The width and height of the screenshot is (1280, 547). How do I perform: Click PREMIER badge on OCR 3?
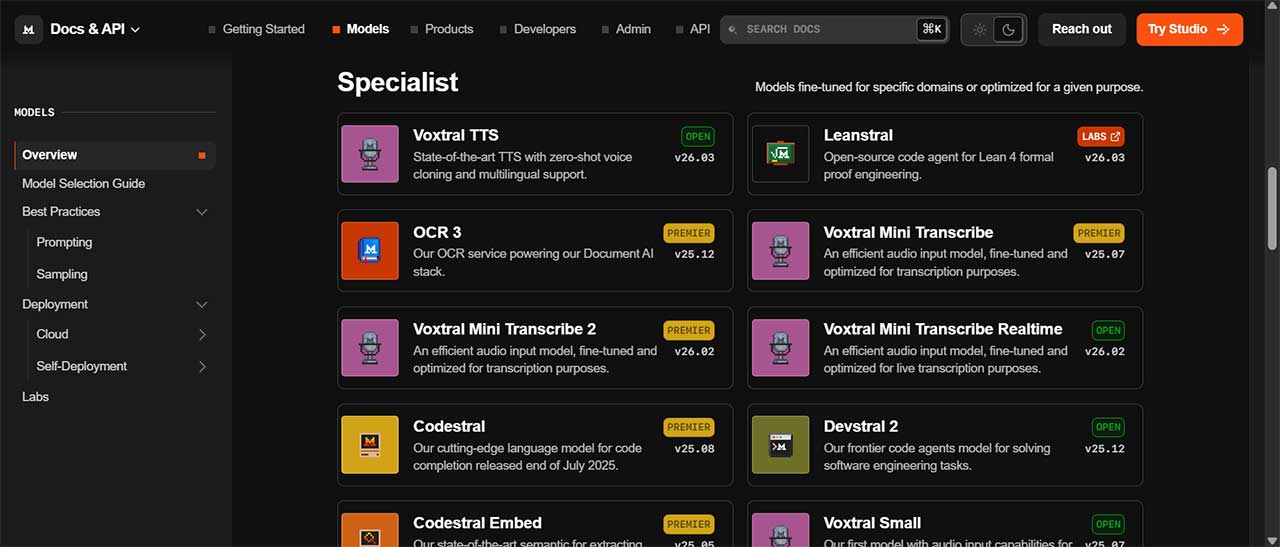[x=688, y=233]
